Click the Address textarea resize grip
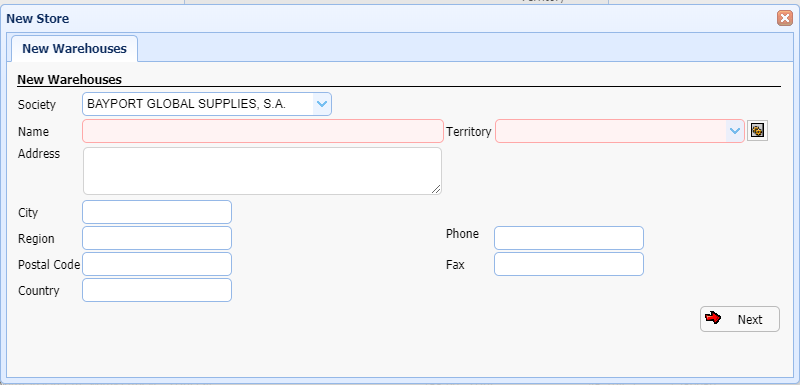Image resolution: width=800 pixels, height=385 pixels. pos(436,189)
